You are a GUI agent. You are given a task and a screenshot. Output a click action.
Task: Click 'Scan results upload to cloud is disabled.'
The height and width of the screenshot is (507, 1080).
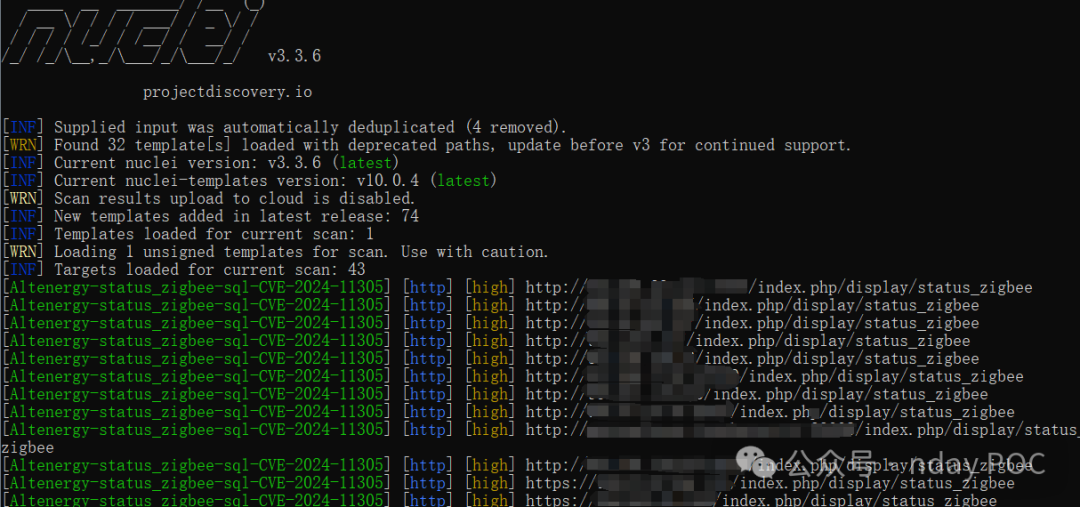(x=235, y=199)
